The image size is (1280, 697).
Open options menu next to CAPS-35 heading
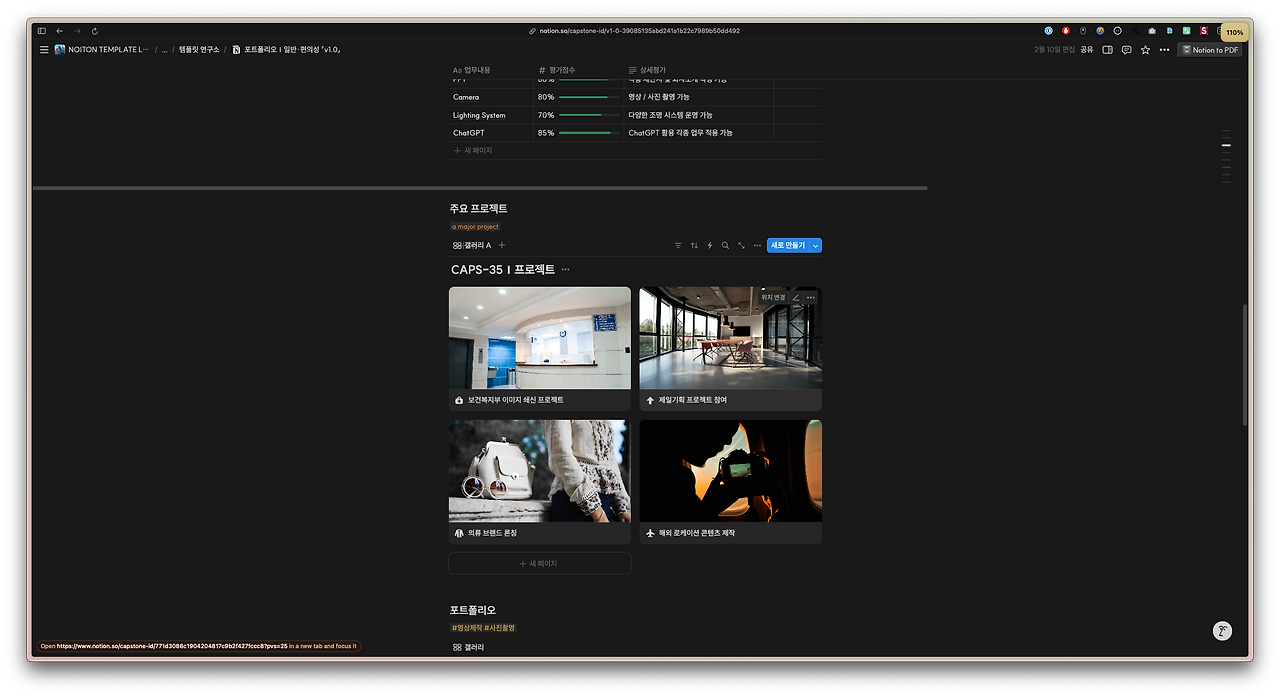click(x=565, y=269)
